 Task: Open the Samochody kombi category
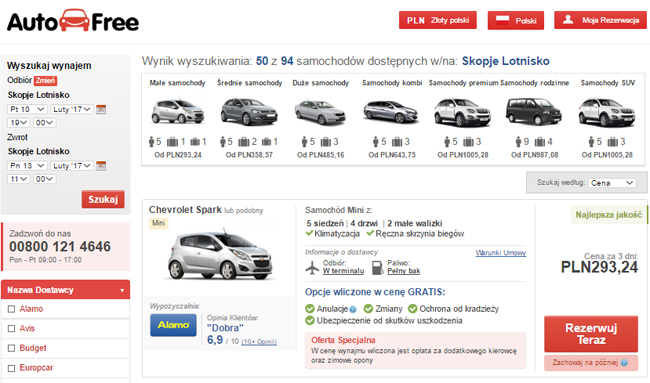tap(392, 83)
